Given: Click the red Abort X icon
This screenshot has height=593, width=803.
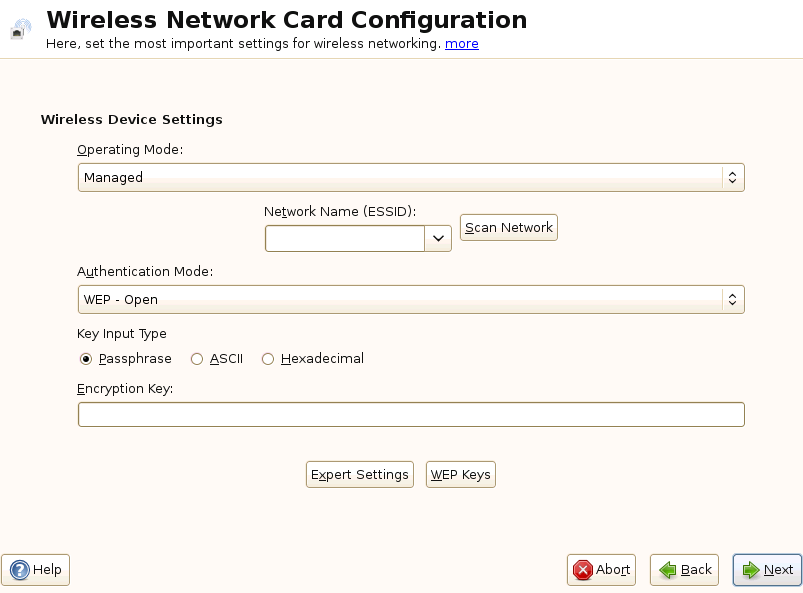Looking at the screenshot, I should tap(582, 570).
